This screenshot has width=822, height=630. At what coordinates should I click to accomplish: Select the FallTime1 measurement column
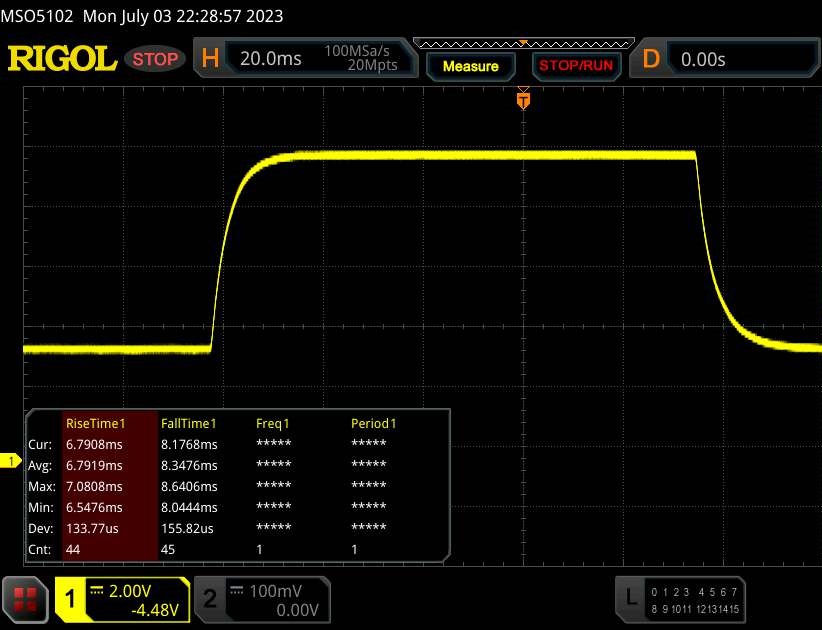[188, 423]
